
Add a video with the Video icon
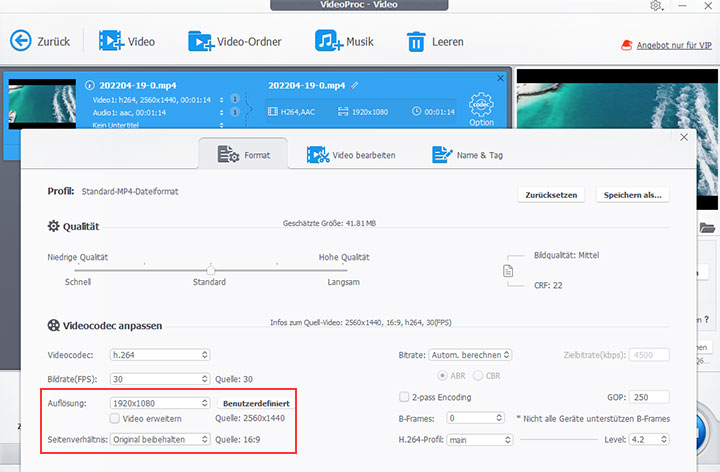tap(110, 41)
